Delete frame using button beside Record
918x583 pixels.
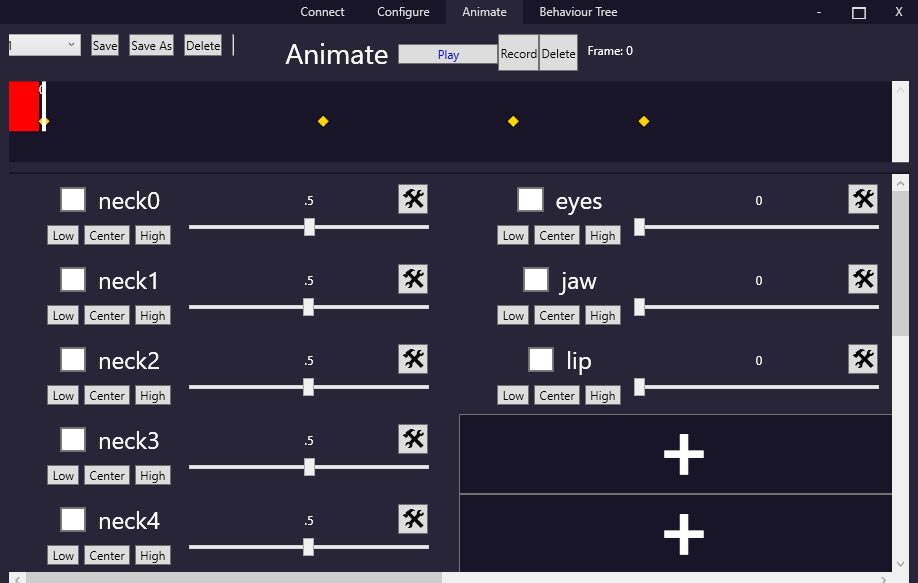point(558,53)
